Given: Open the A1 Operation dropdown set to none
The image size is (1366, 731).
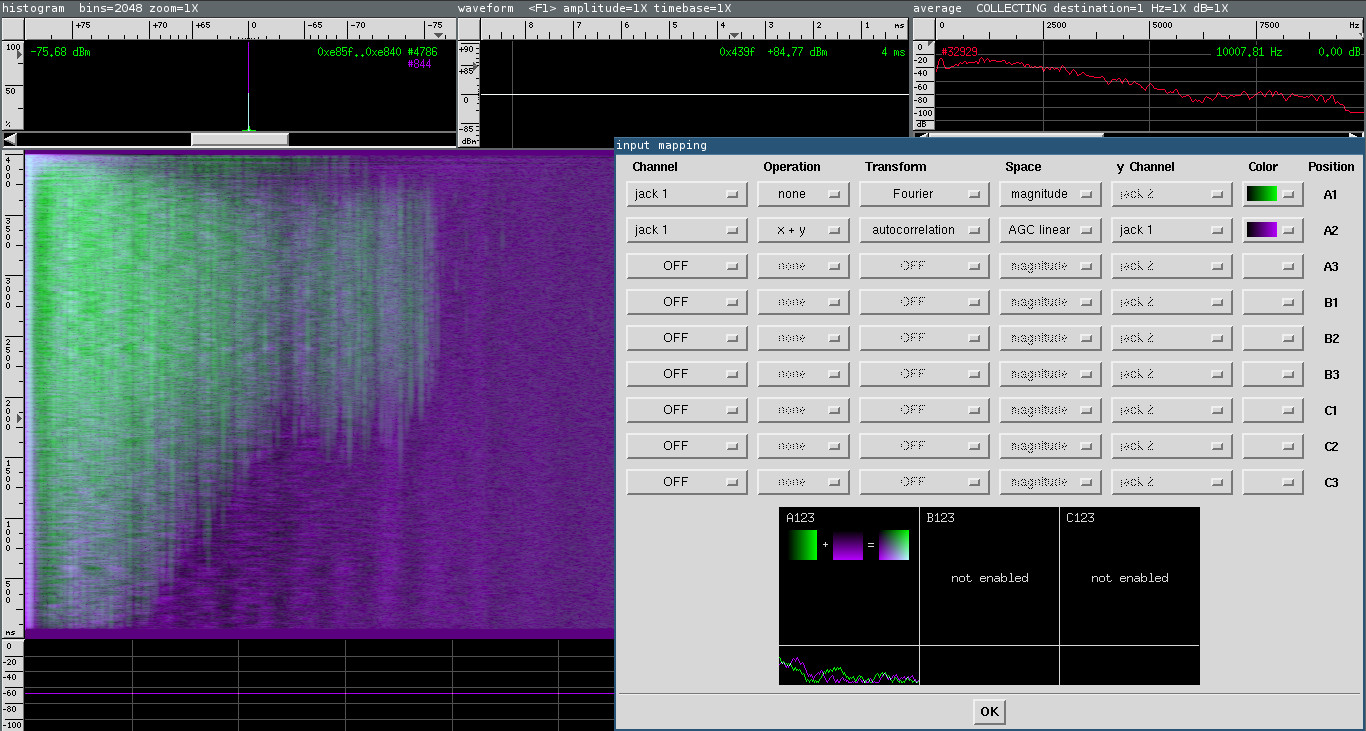Looking at the screenshot, I should 803,194.
